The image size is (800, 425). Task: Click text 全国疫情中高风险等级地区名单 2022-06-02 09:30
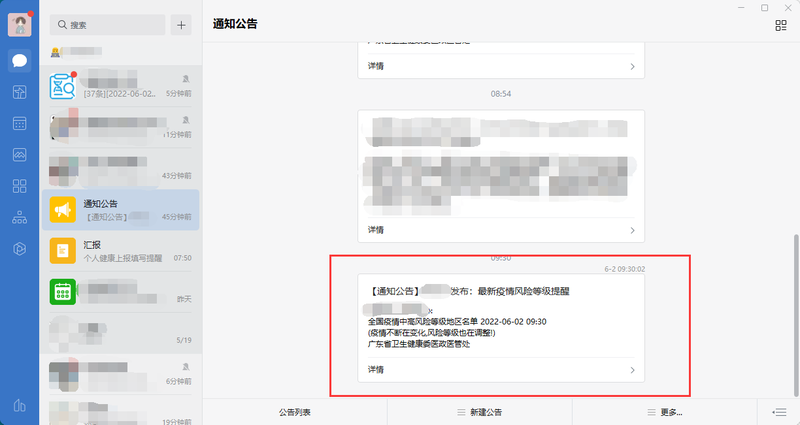tap(457, 321)
